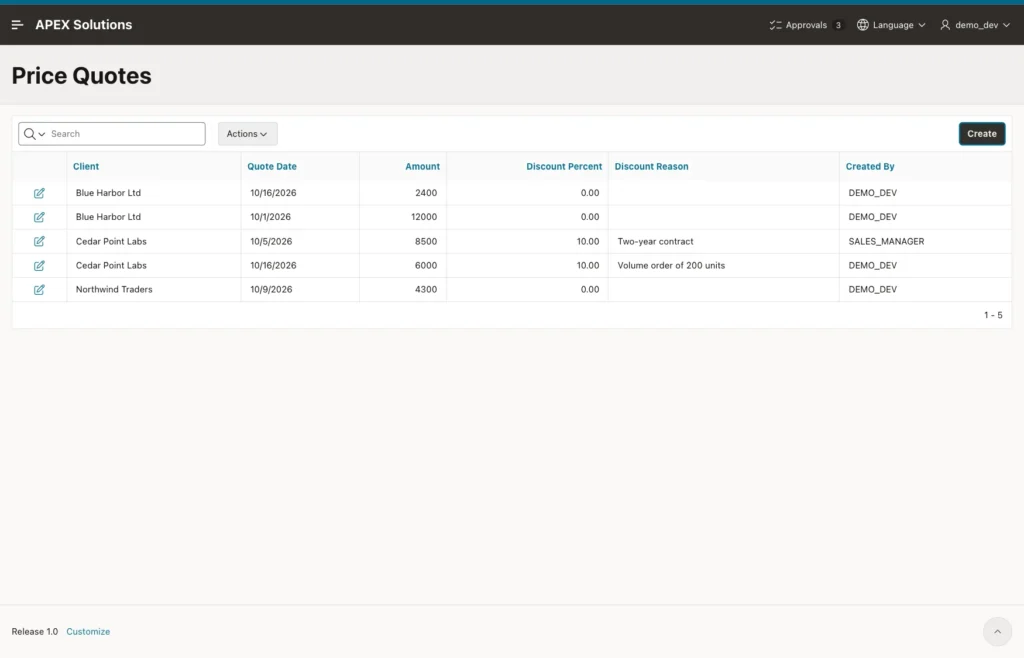Expand the Language dropdown chevron
1024x658 pixels.
point(921,25)
